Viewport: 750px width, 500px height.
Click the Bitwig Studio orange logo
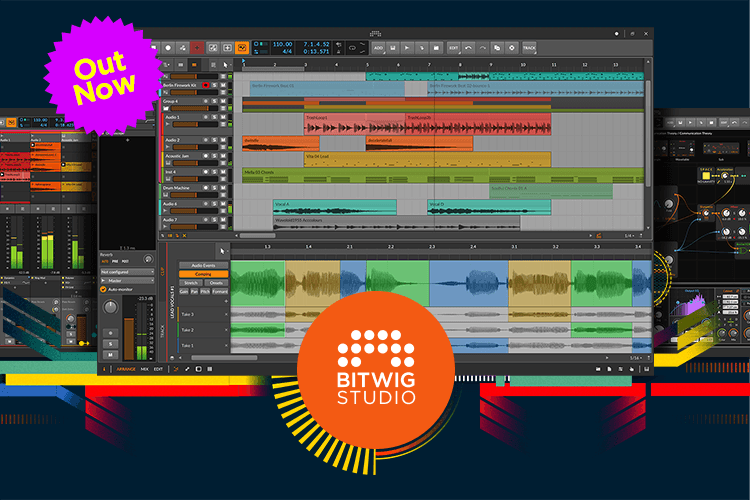pos(377,363)
